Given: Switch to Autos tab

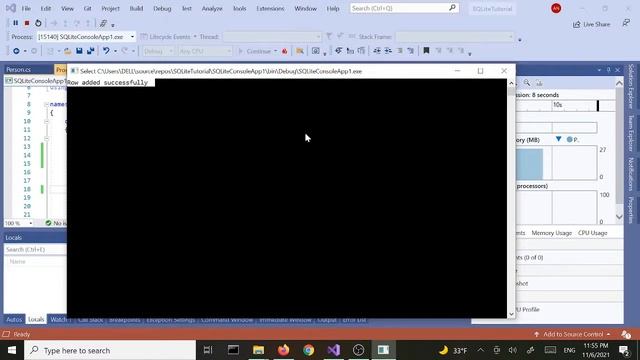Looking at the screenshot, I should 14,320.
